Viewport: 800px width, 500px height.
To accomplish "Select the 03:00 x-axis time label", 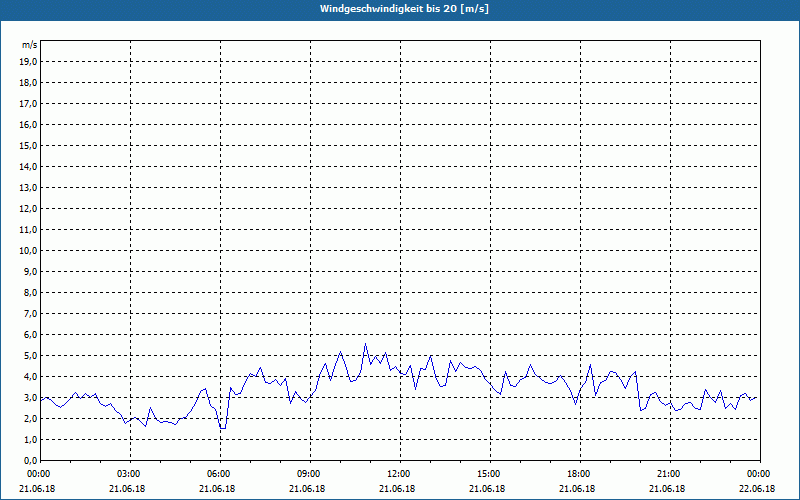I will pyautogui.click(x=128, y=474).
